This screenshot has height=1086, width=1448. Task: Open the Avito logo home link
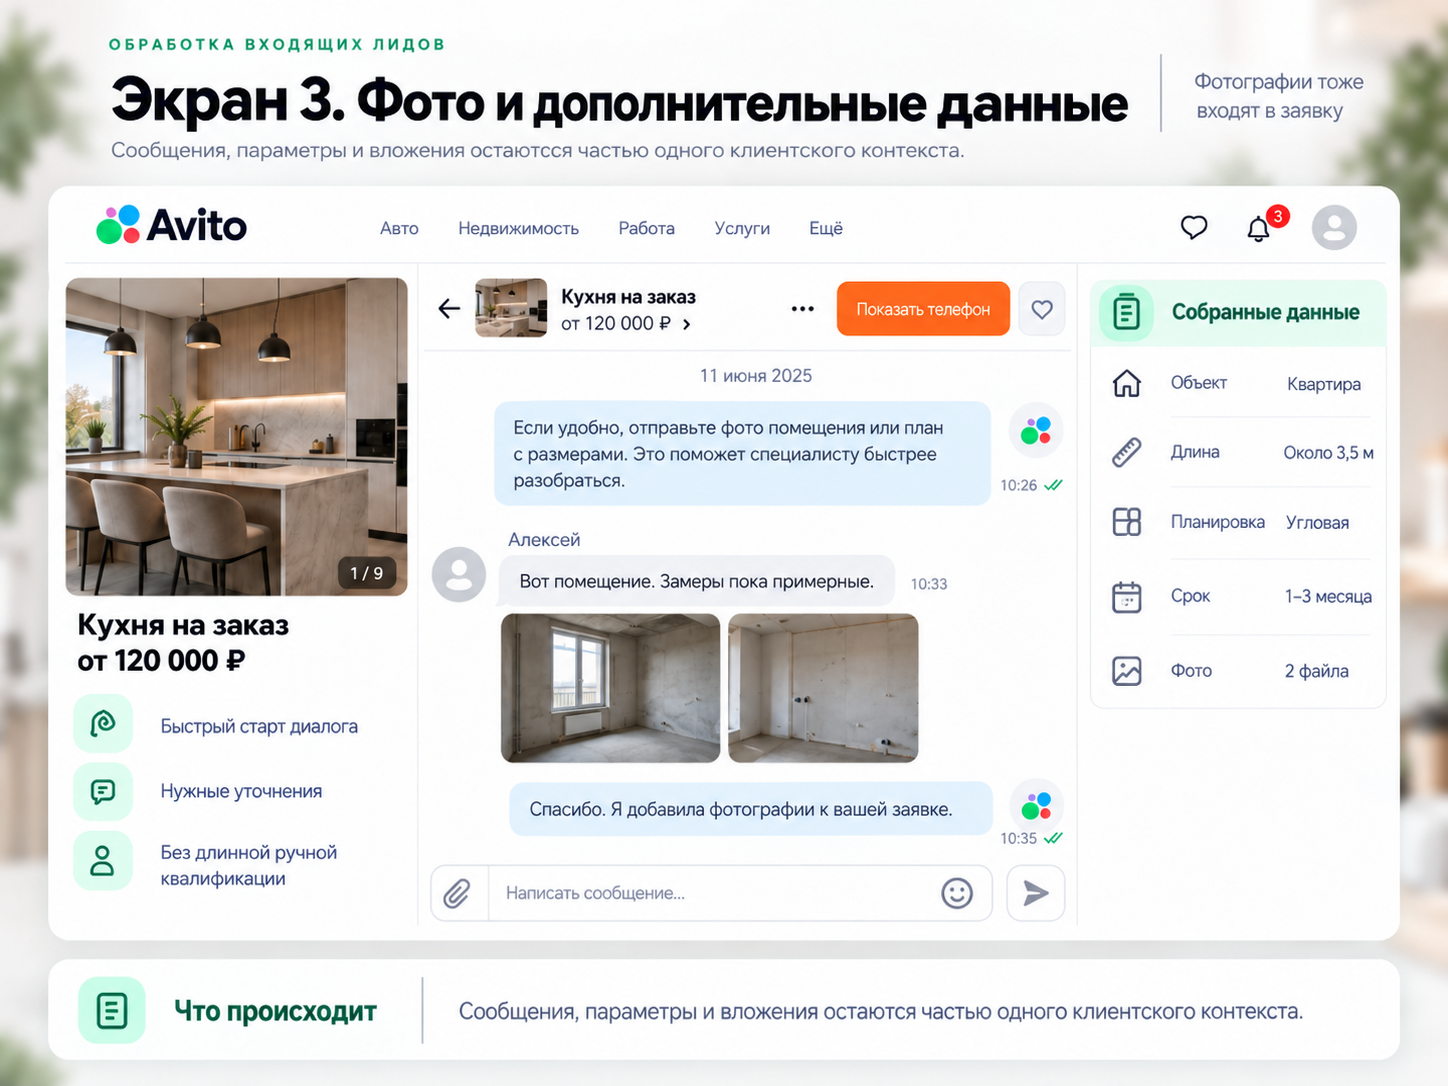[171, 225]
